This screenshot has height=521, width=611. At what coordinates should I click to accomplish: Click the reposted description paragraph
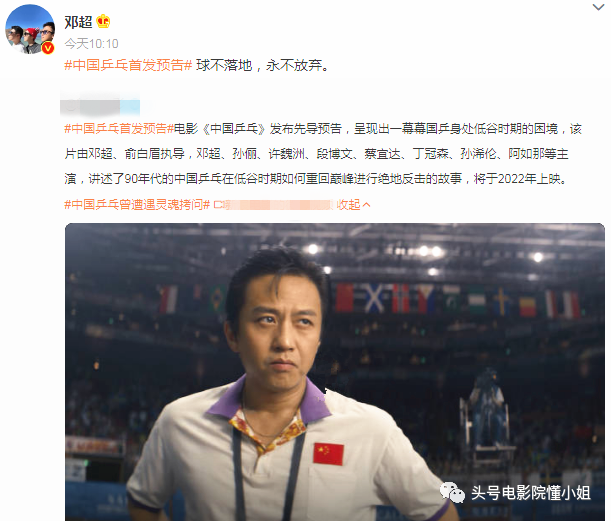tap(323, 154)
